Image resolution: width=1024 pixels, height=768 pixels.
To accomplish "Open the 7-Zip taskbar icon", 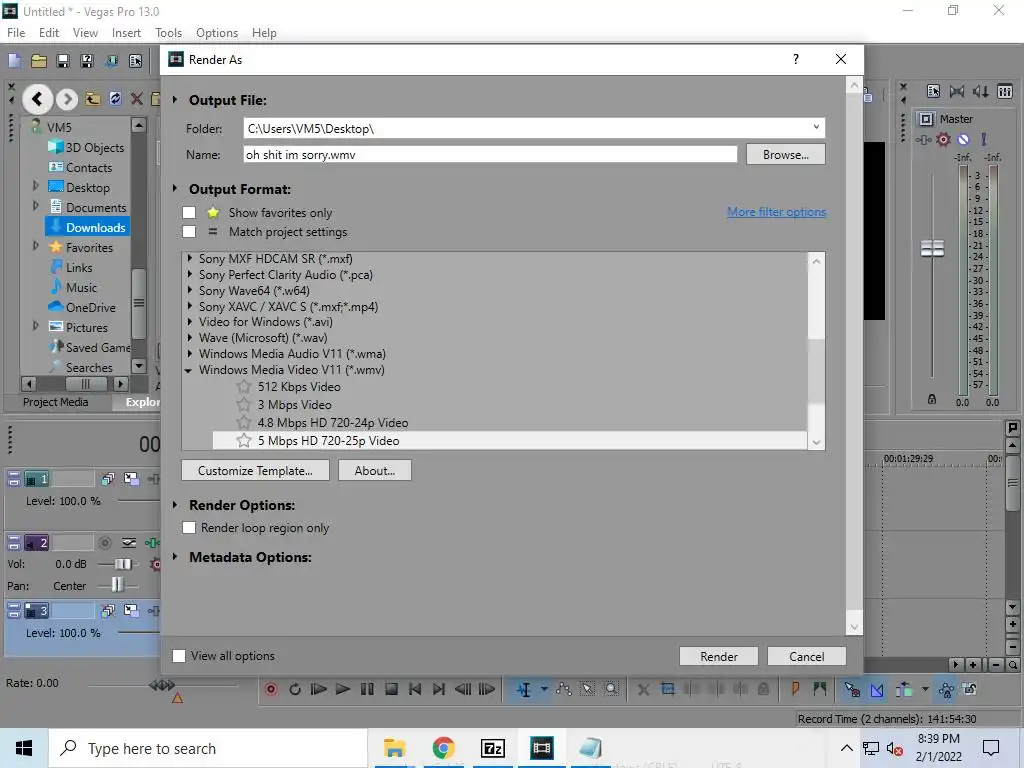I will tap(492, 748).
